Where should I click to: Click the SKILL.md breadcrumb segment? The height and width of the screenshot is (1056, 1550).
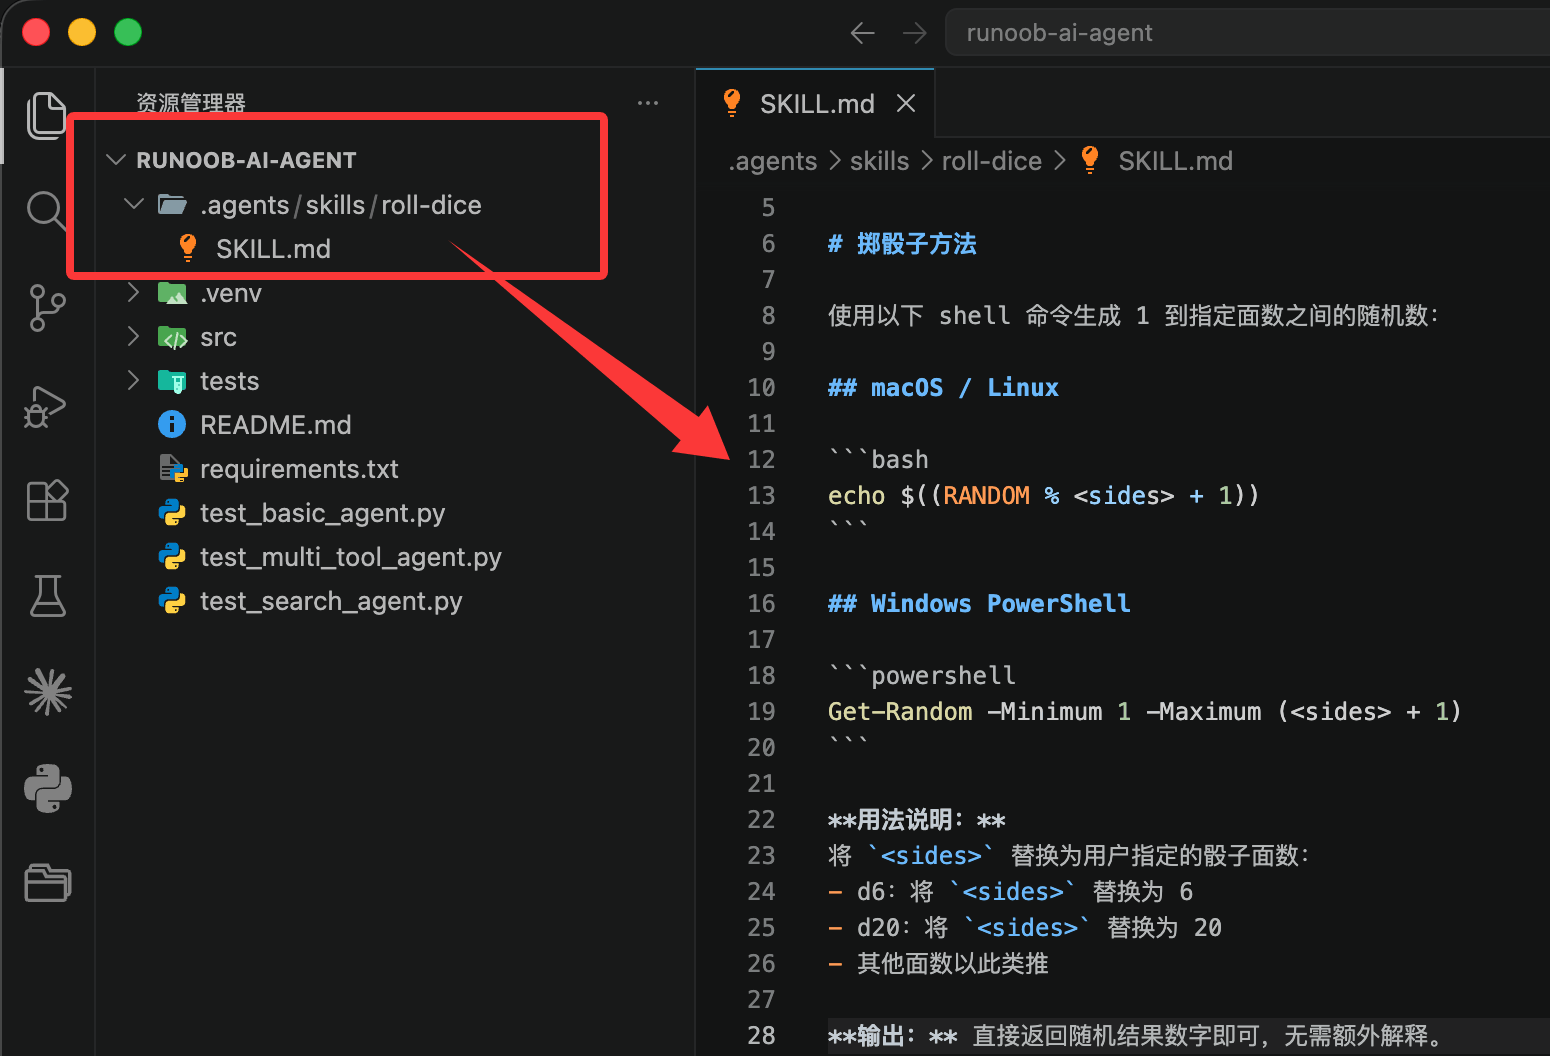[x=1175, y=161]
